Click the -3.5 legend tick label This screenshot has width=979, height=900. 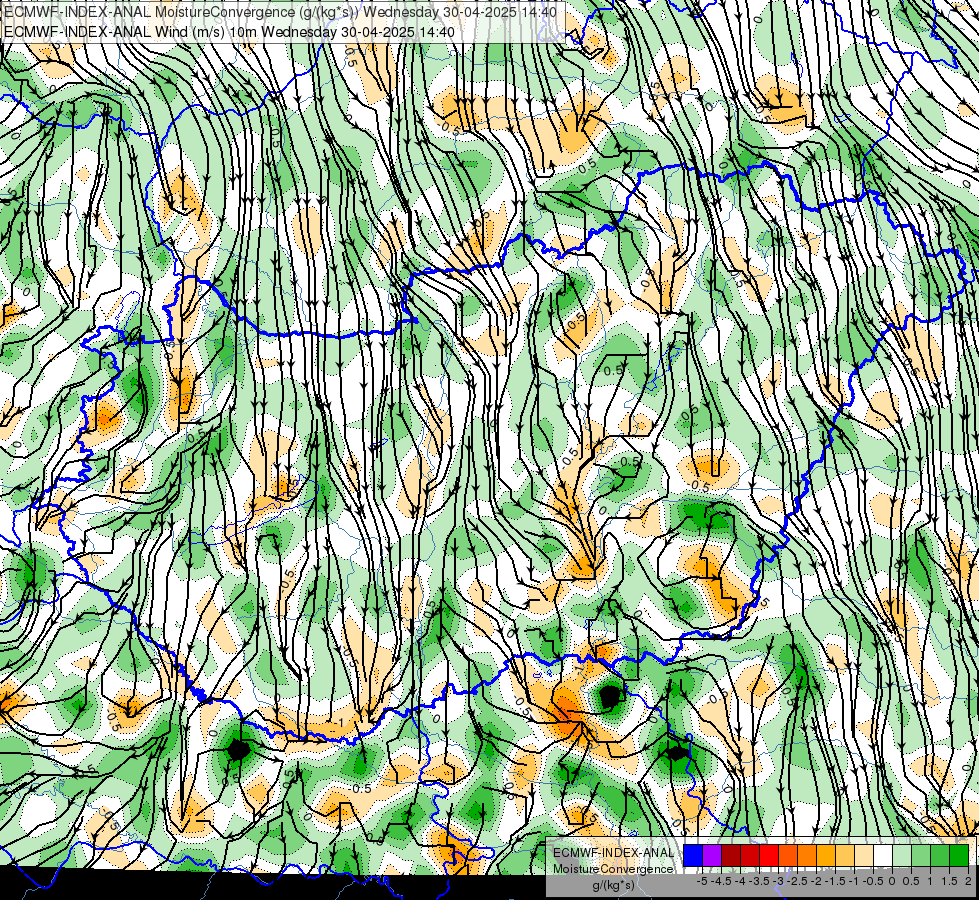759,881
